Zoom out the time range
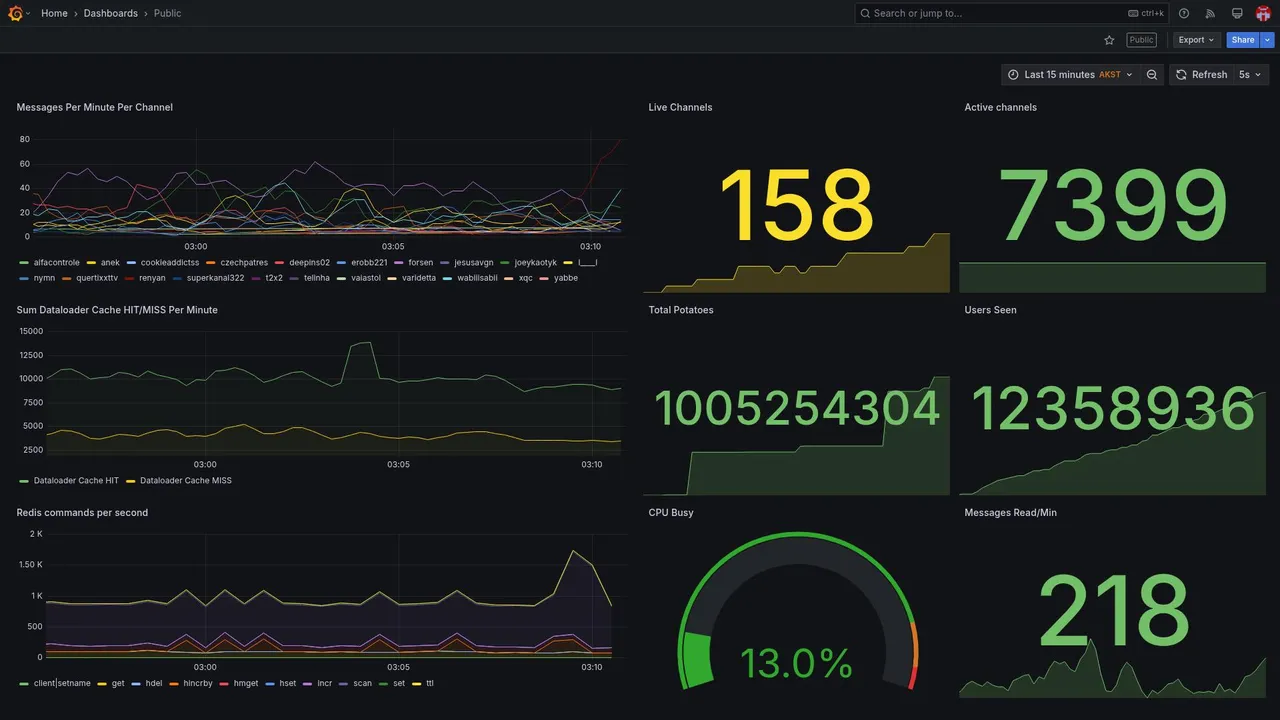This screenshot has width=1280, height=720. tap(1152, 75)
